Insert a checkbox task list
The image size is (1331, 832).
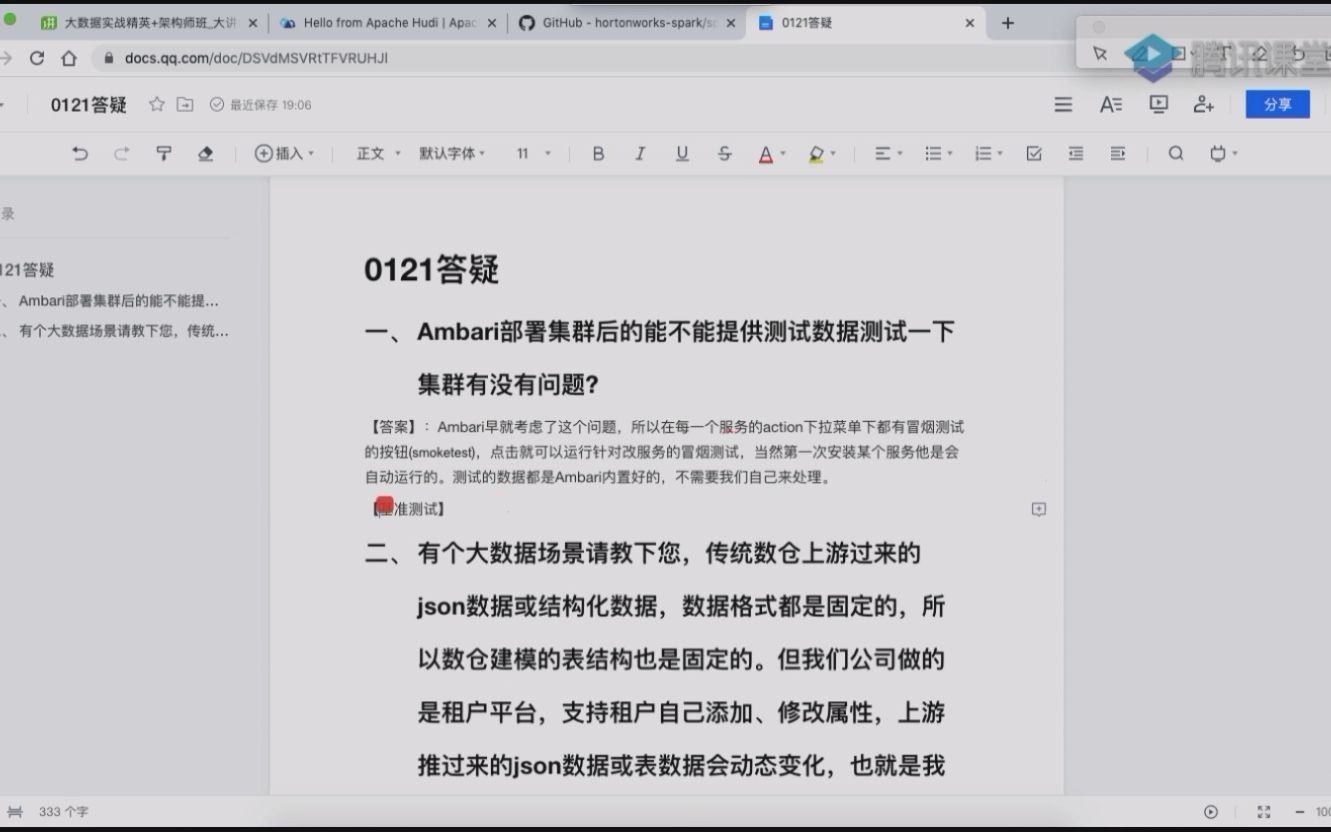coord(1034,153)
